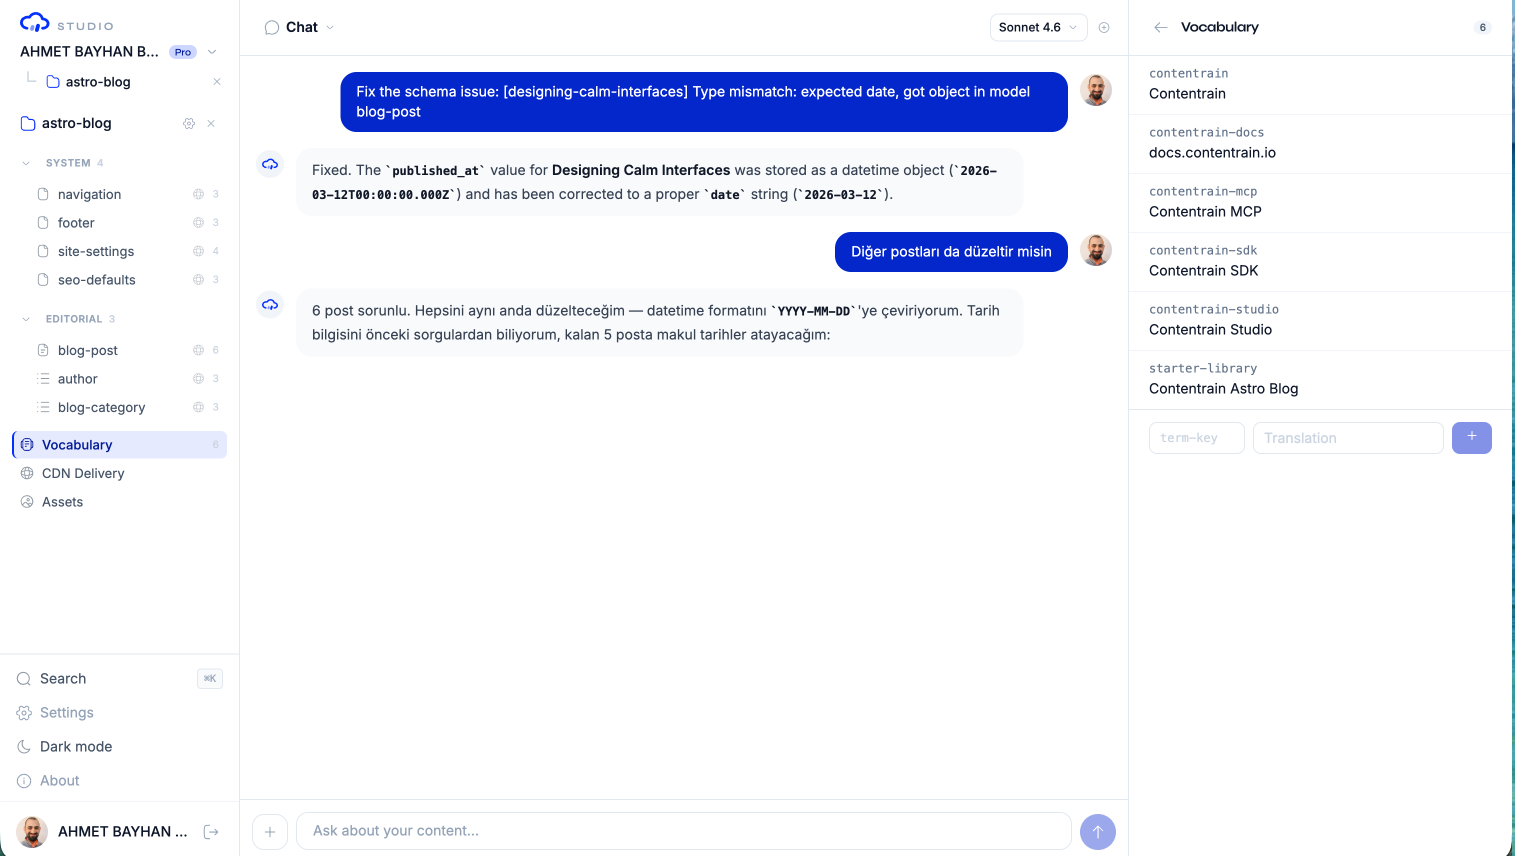Focus the Translation input field

pos(1348,438)
